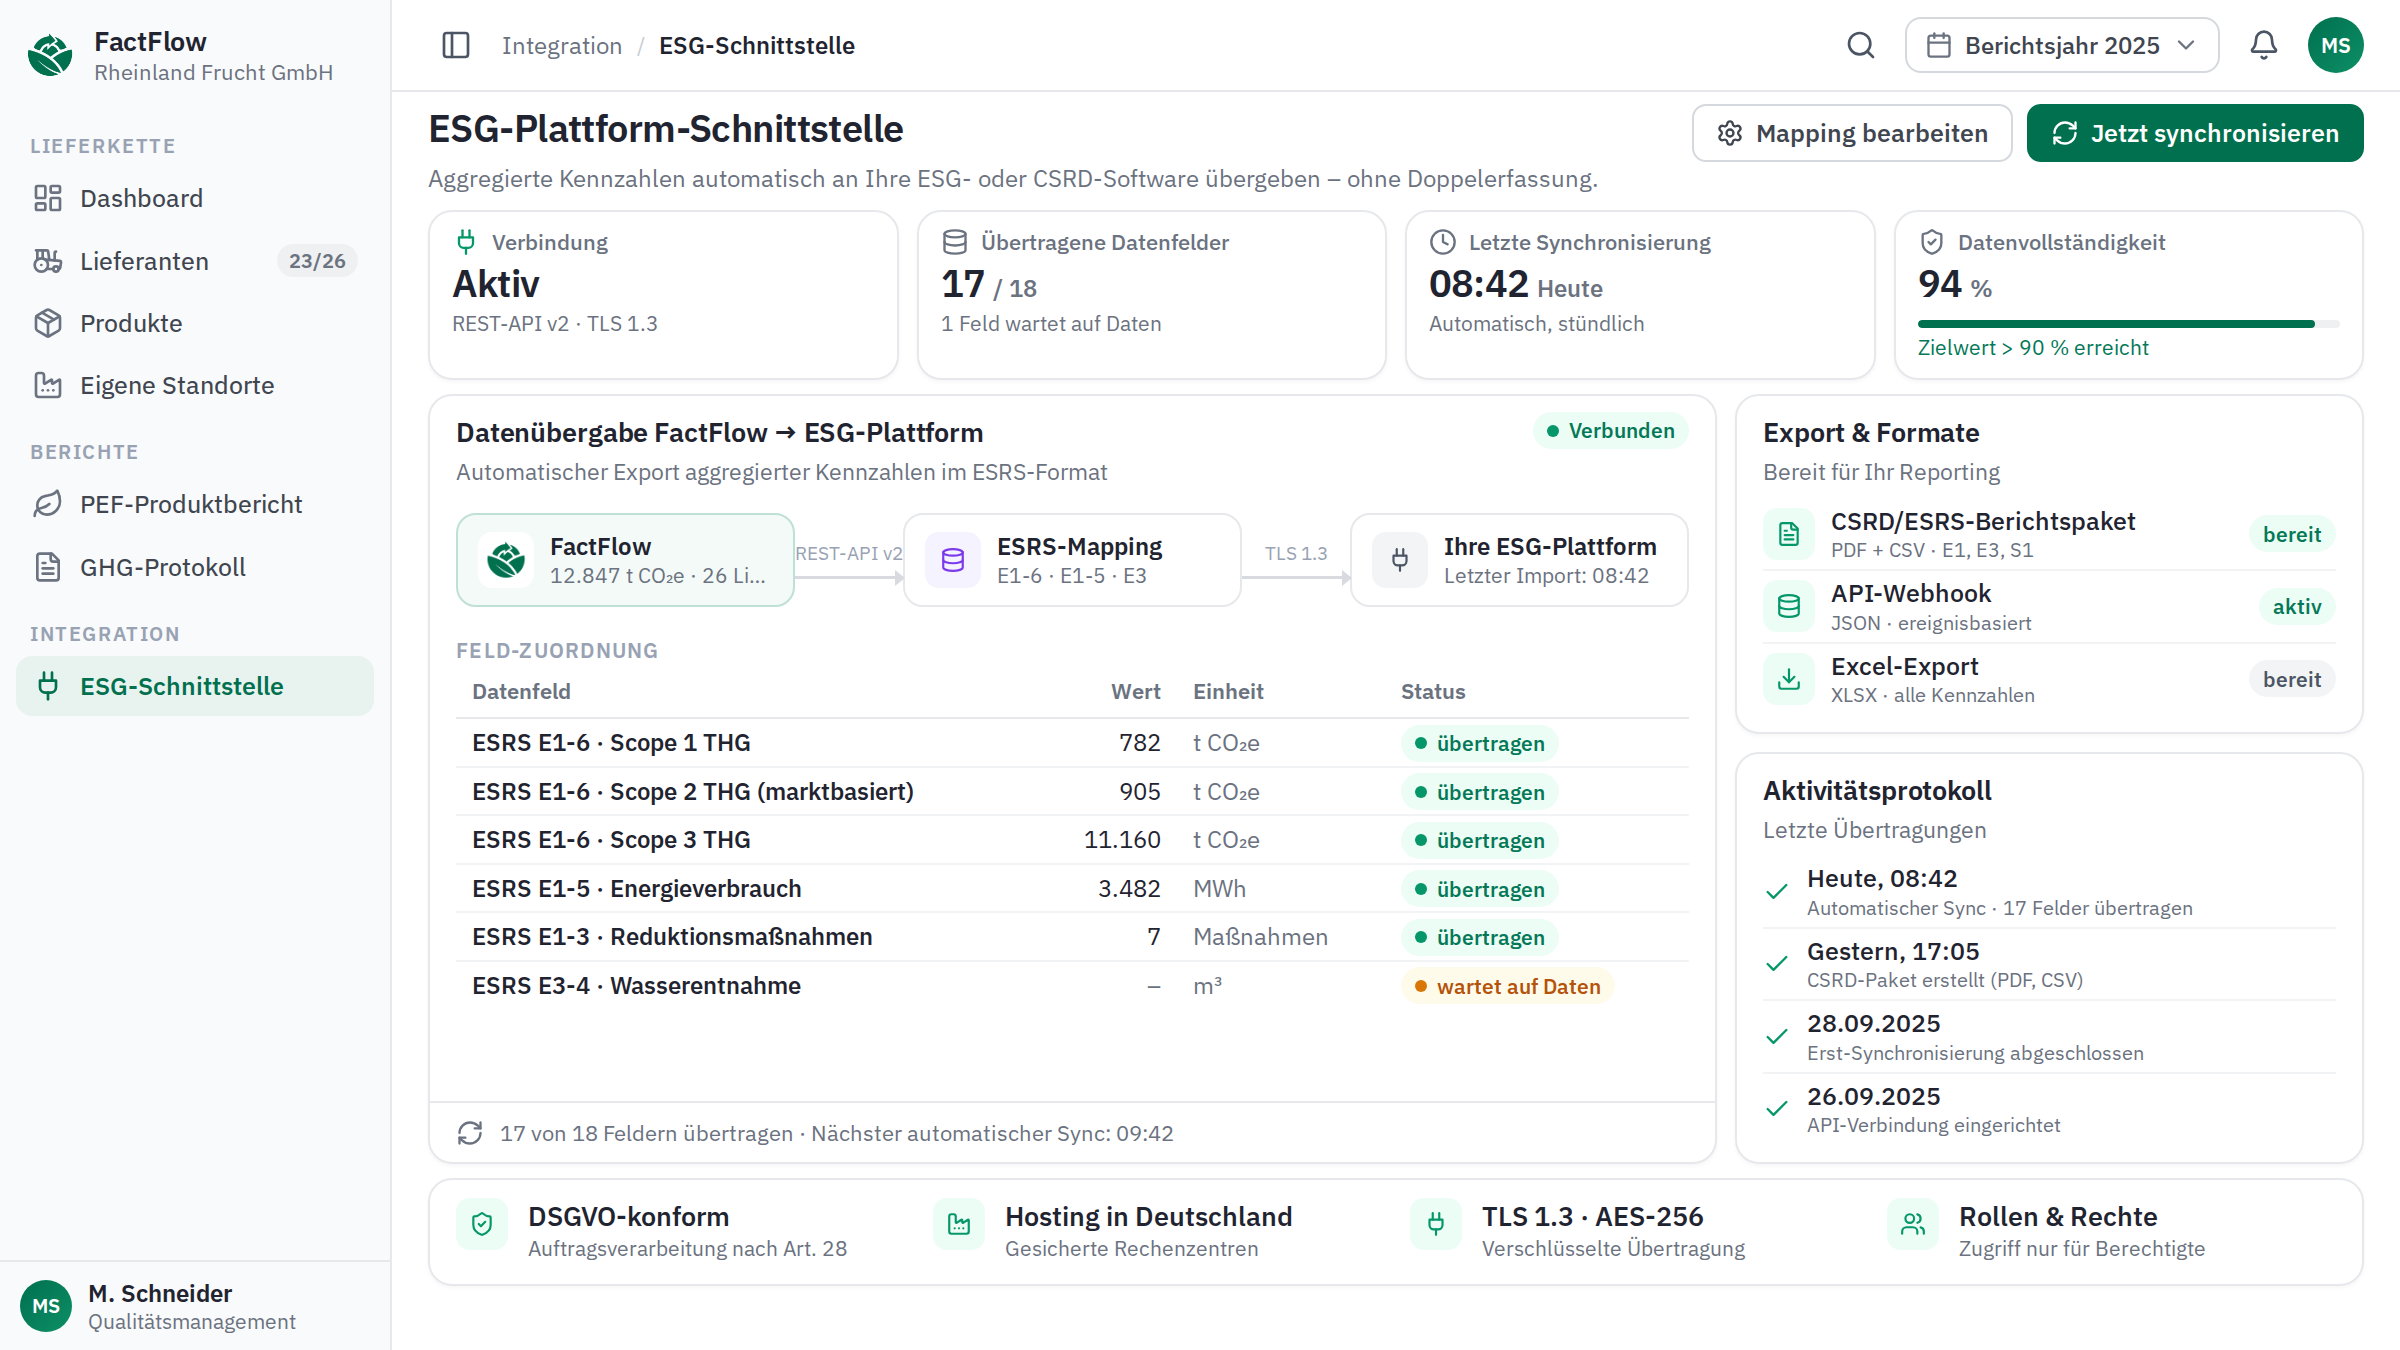This screenshot has height=1350, width=2400.
Task: Click the FactFlow source node card
Action: [625, 560]
